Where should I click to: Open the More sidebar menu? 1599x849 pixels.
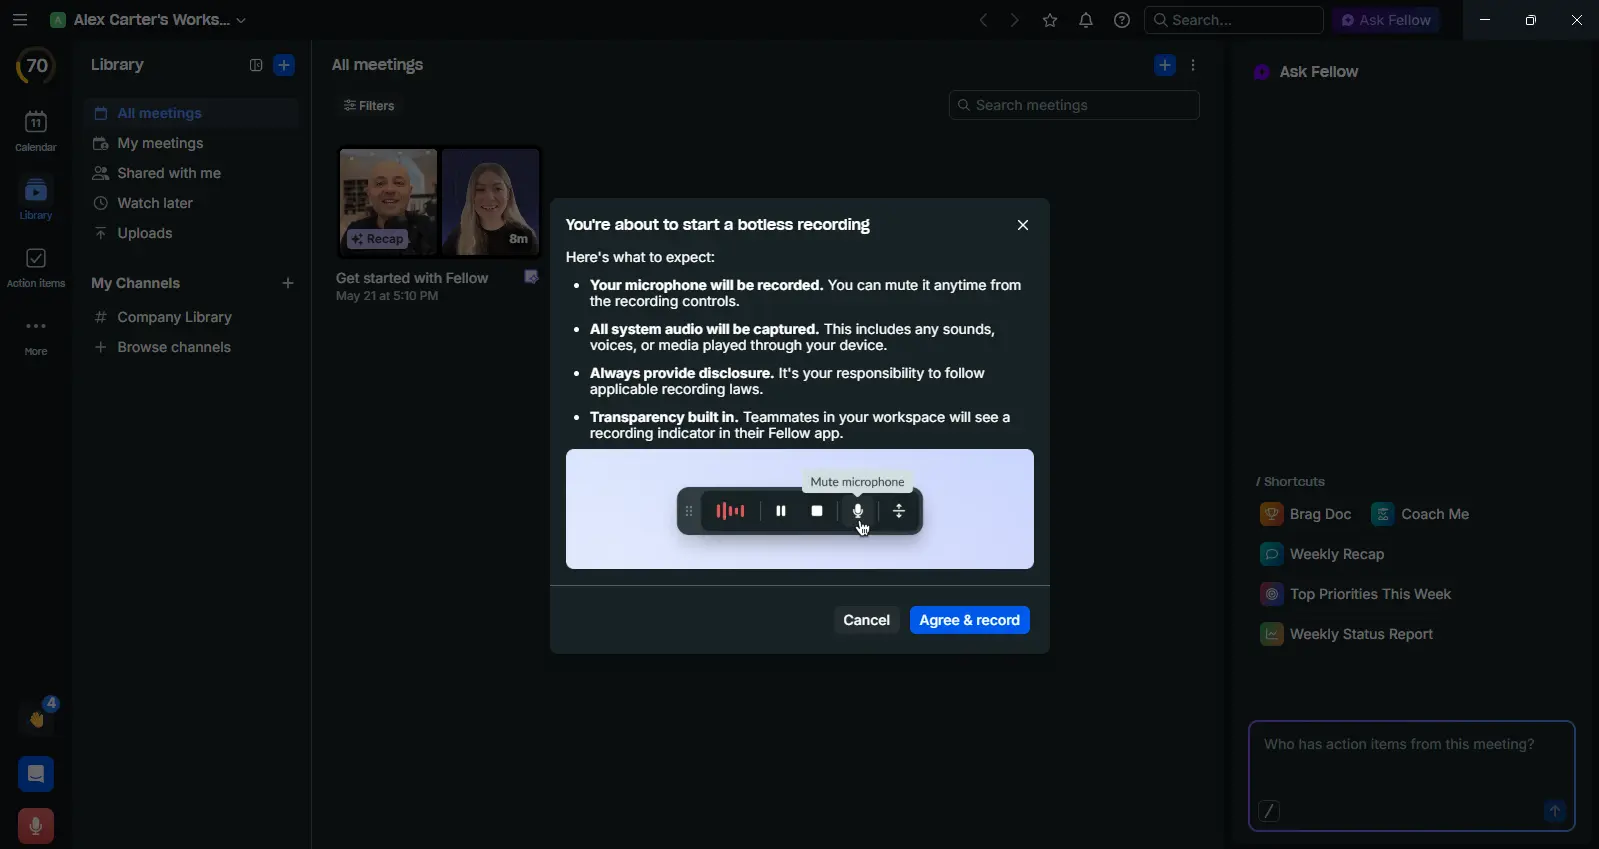pyautogui.click(x=36, y=337)
